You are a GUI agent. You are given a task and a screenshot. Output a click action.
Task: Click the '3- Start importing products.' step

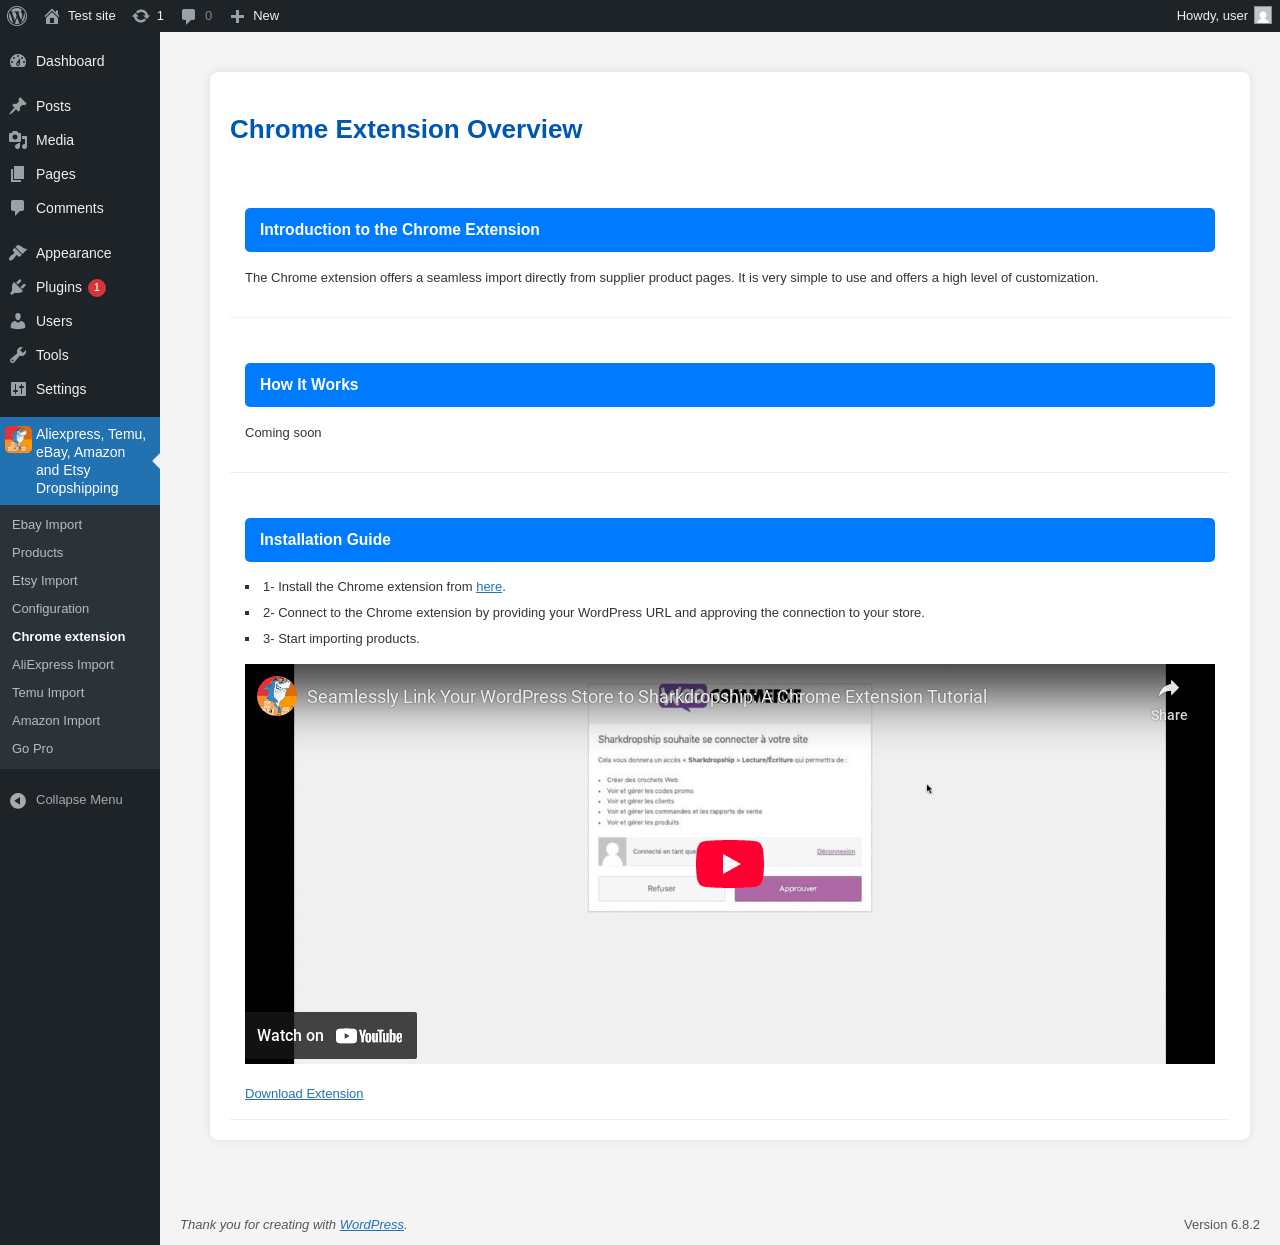(341, 639)
